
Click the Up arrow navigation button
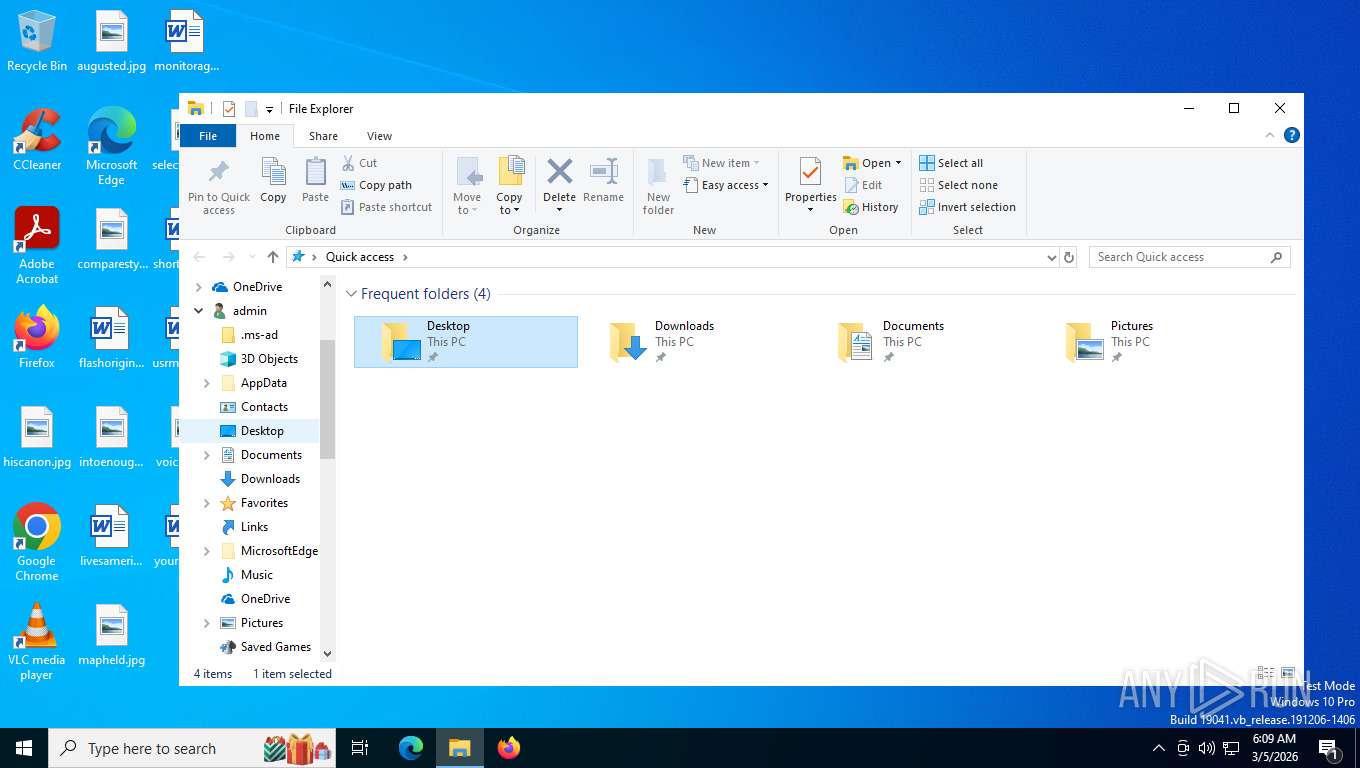coord(273,257)
